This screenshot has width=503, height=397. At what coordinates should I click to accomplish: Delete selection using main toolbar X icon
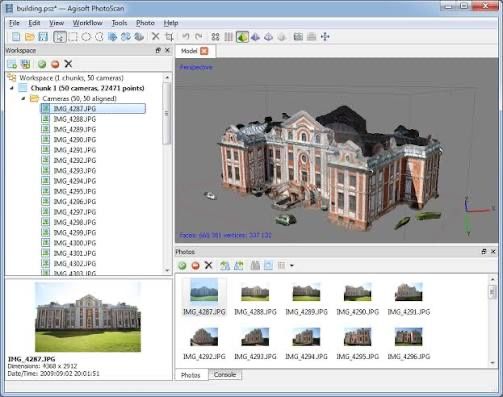155,36
